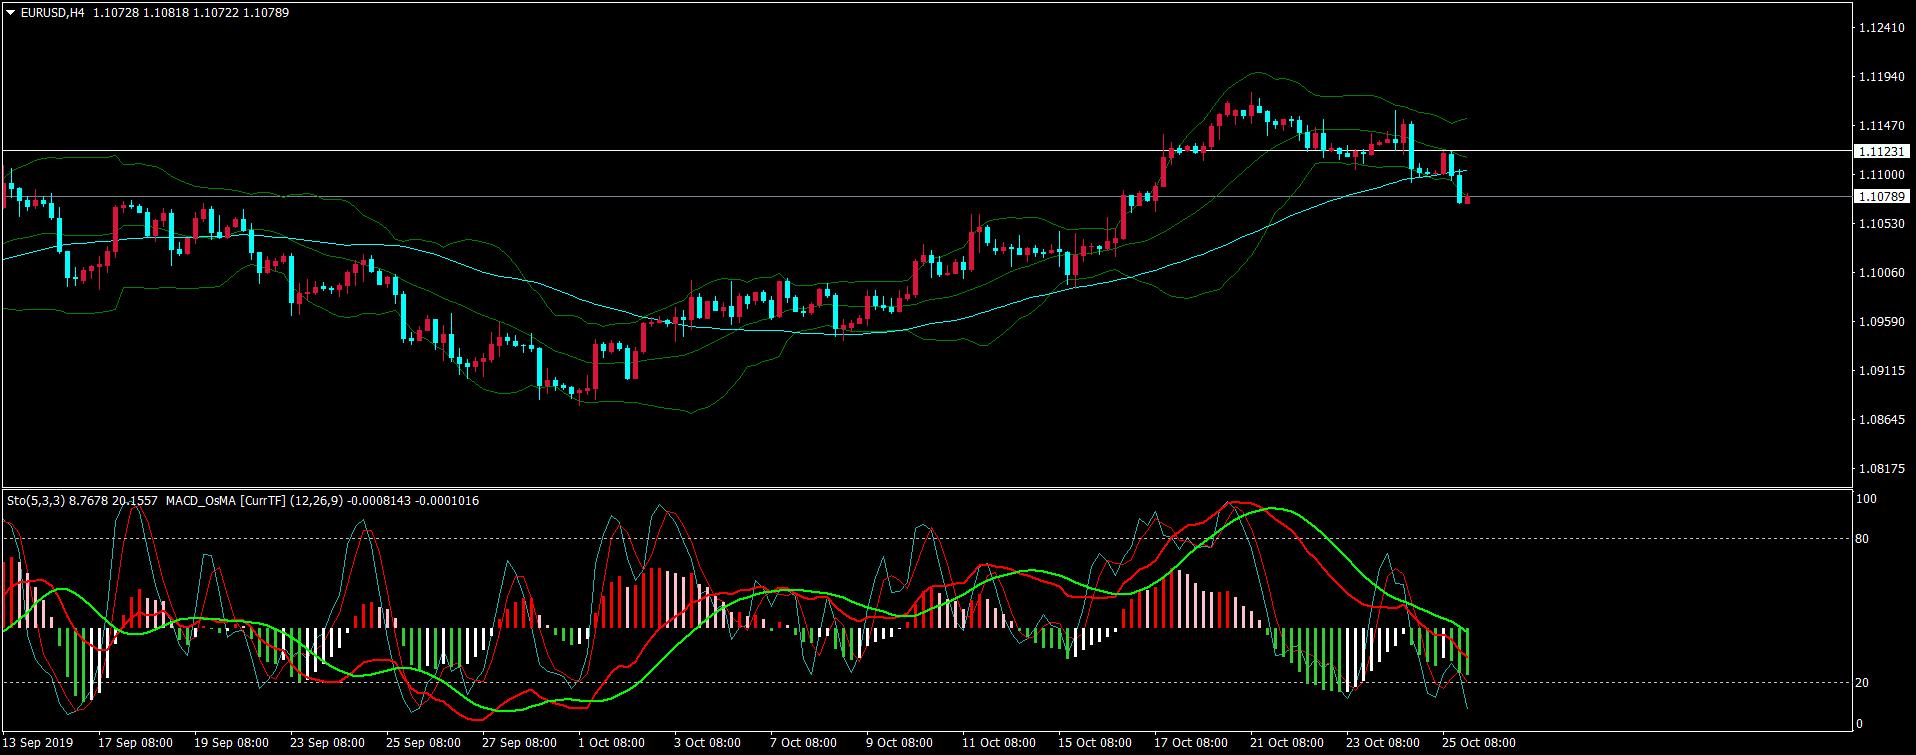Click the 1.08645 price axis label

pyautogui.click(x=1880, y=419)
